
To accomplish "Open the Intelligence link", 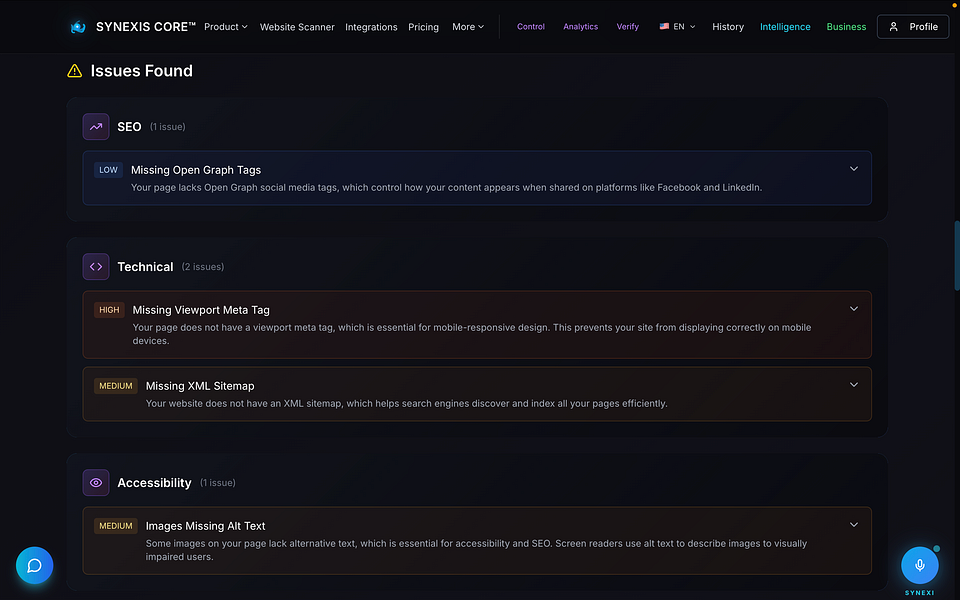I will 785,27.
